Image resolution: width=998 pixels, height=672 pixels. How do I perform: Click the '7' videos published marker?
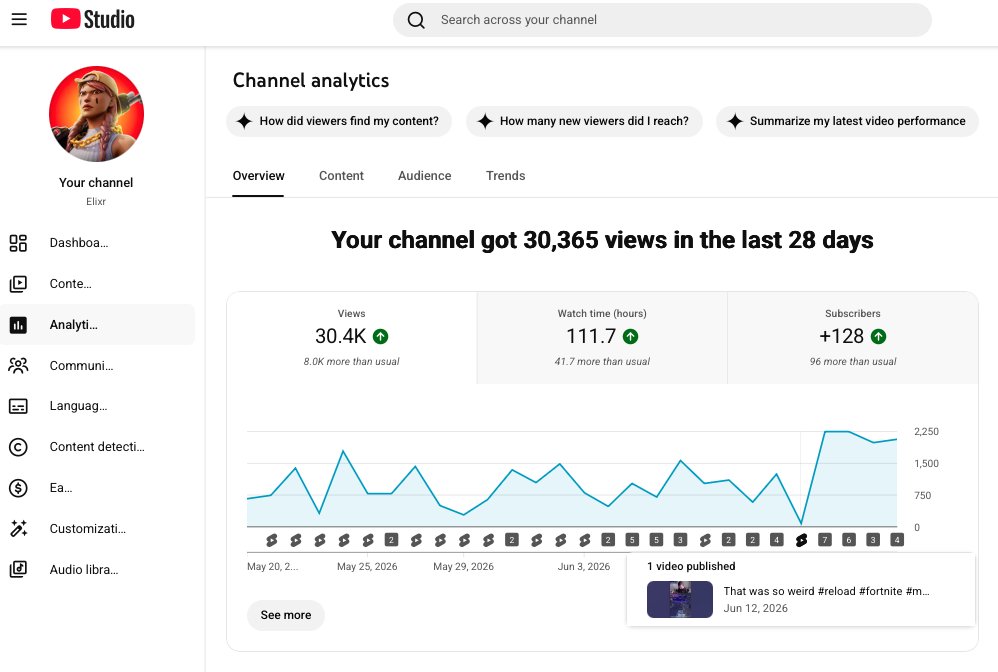tap(825, 540)
